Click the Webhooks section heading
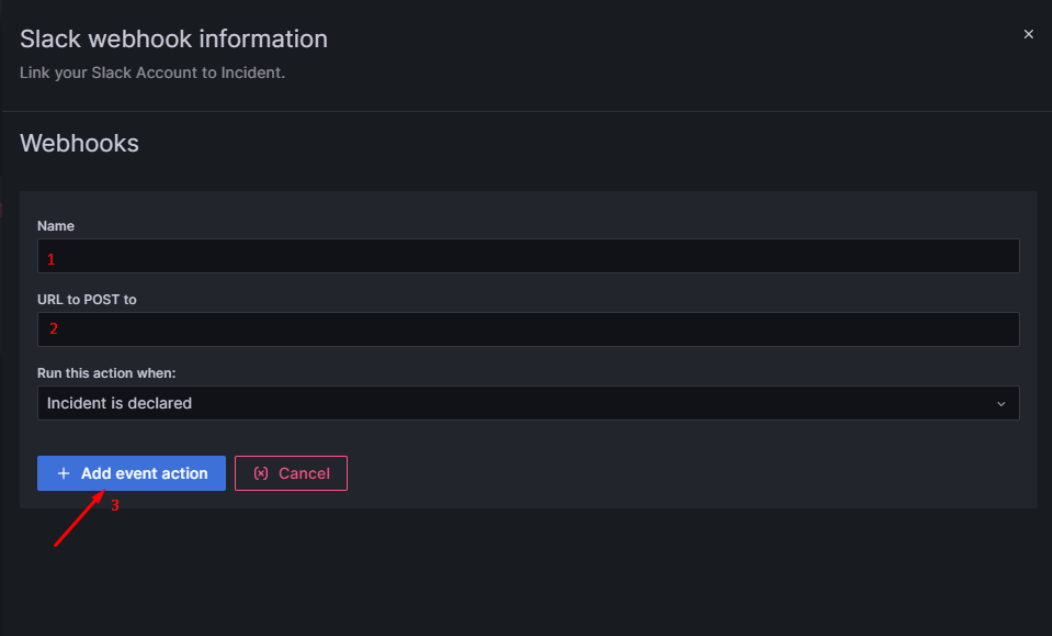1052x636 pixels. coord(79,143)
